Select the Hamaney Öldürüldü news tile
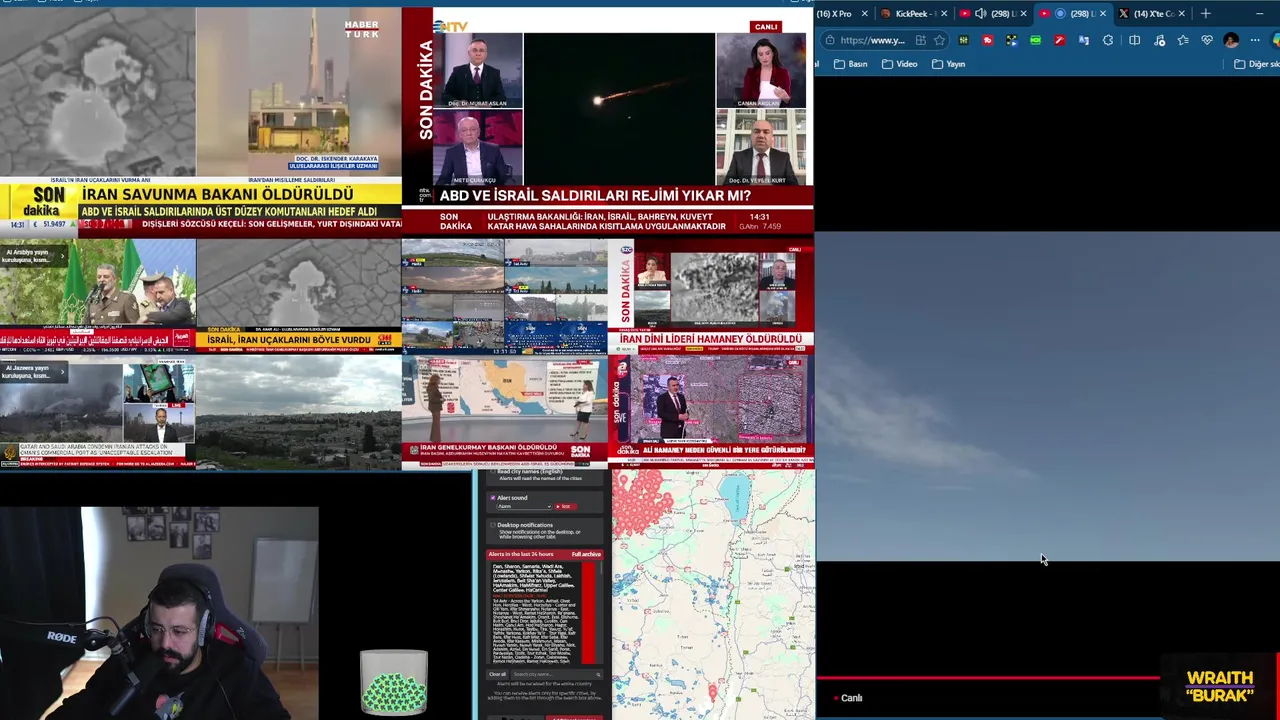The height and width of the screenshot is (720, 1280). 711,296
